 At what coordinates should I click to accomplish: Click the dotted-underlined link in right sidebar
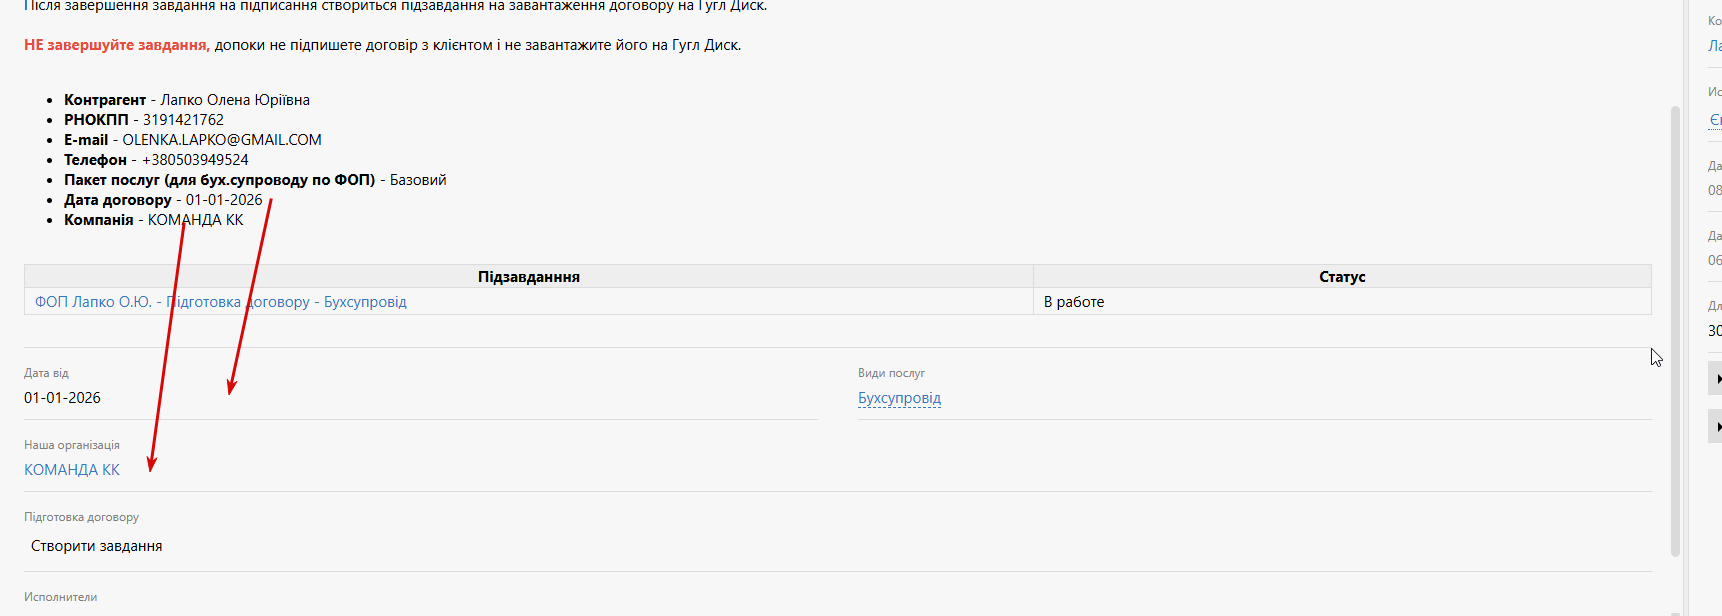pos(1715,120)
